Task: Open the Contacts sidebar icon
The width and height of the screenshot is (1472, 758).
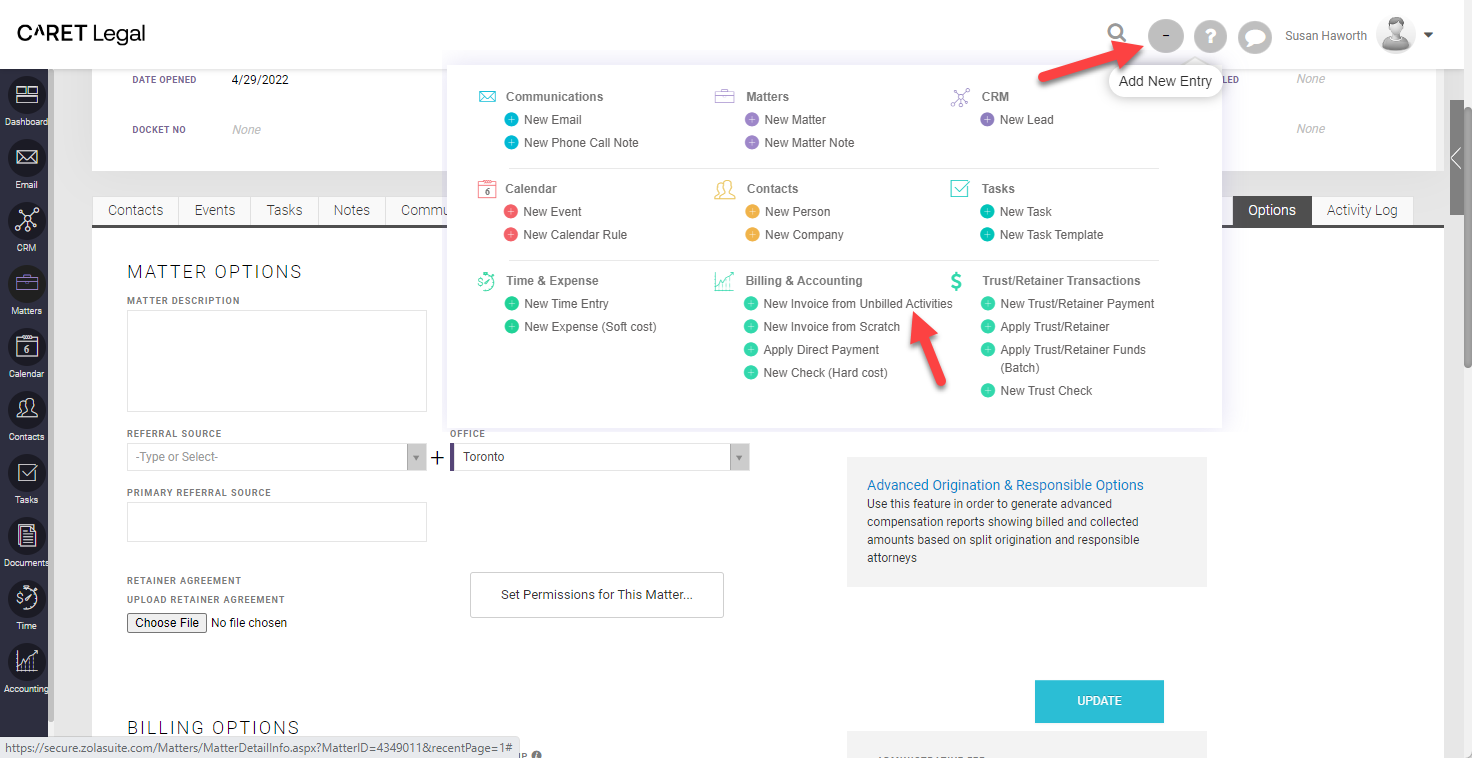Action: [27, 410]
